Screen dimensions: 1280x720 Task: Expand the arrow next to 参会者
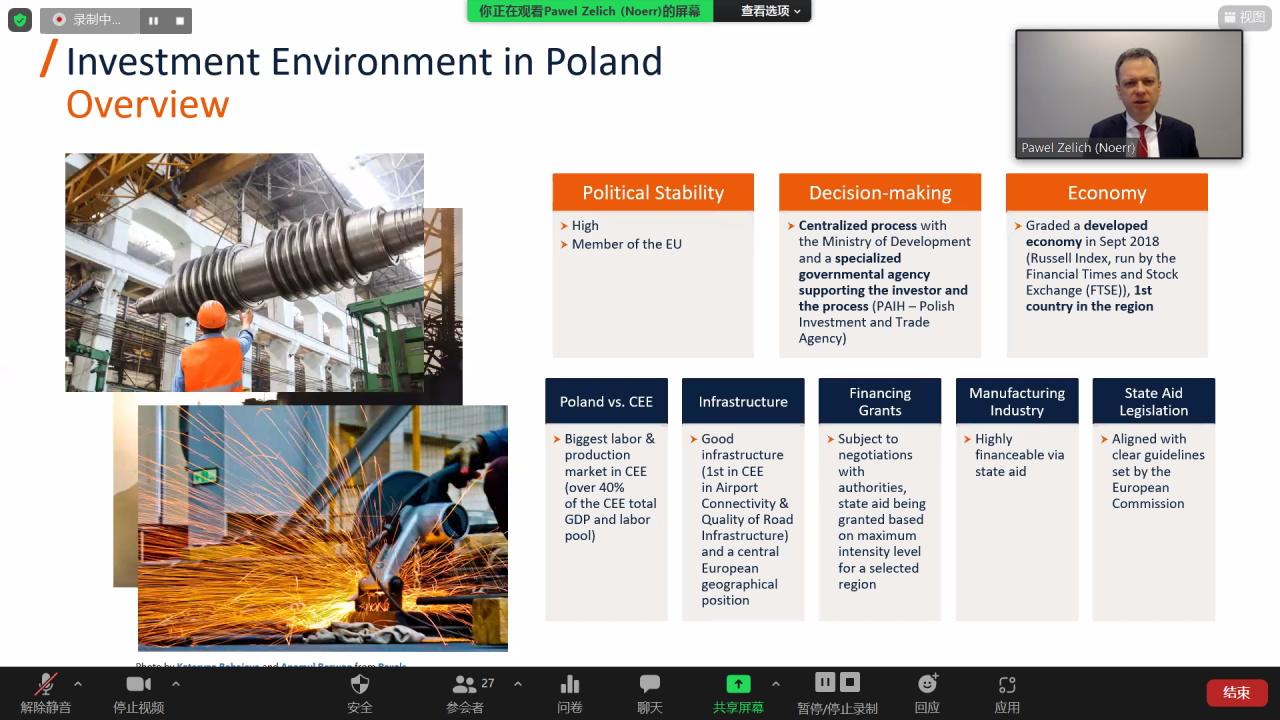518,684
